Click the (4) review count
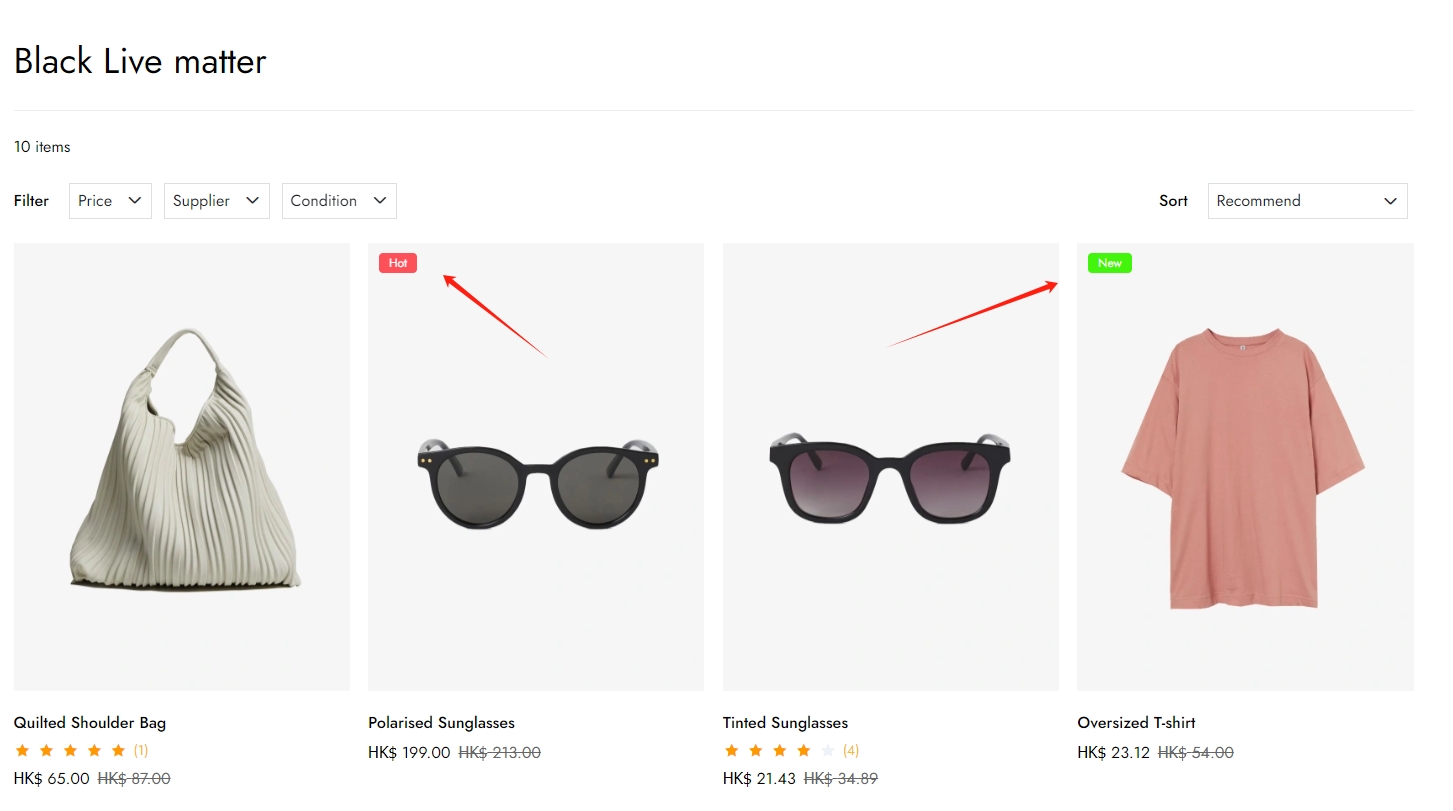 851,751
